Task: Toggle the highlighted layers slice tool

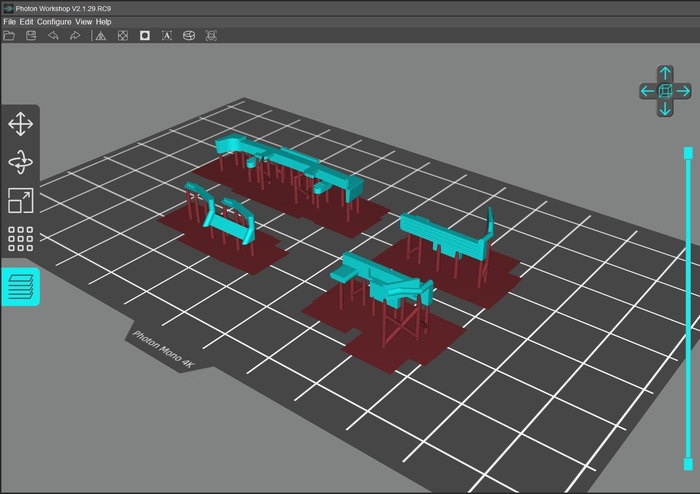Action: (20, 287)
